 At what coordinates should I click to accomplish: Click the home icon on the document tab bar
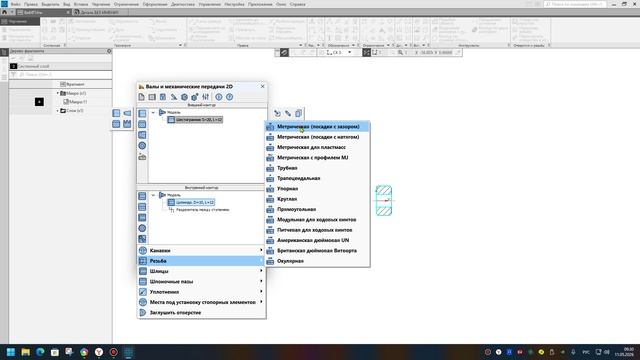pyautogui.click(x=4, y=12)
